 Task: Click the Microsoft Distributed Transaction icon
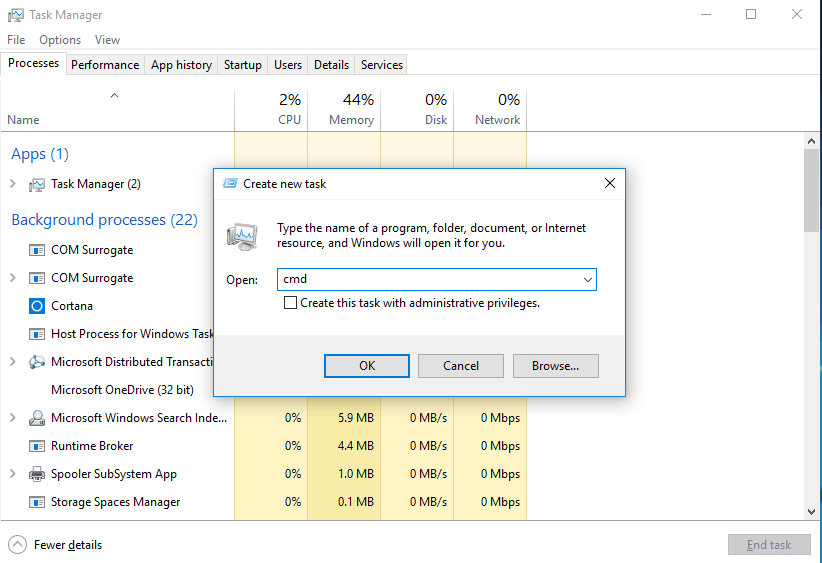click(37, 362)
